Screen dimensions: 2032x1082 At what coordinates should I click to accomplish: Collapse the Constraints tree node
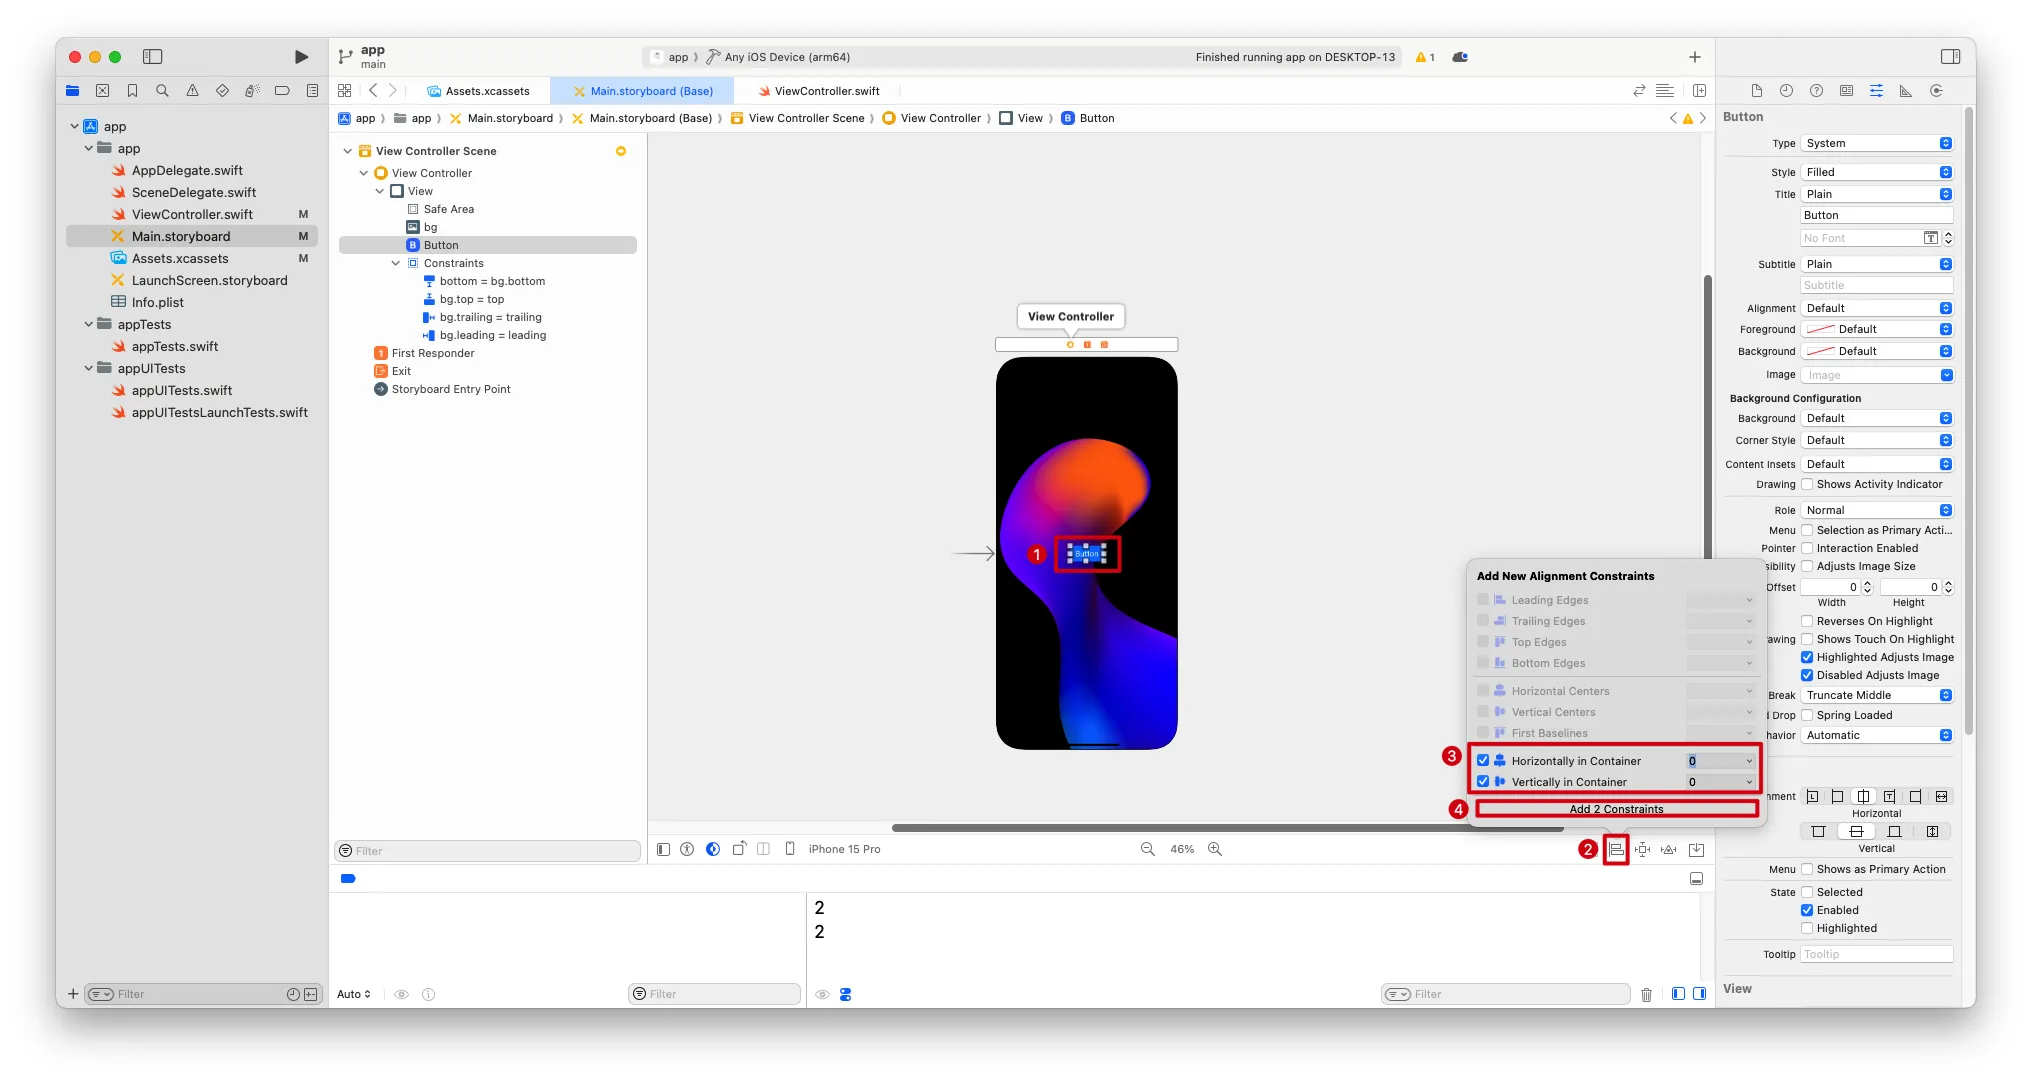[396, 263]
